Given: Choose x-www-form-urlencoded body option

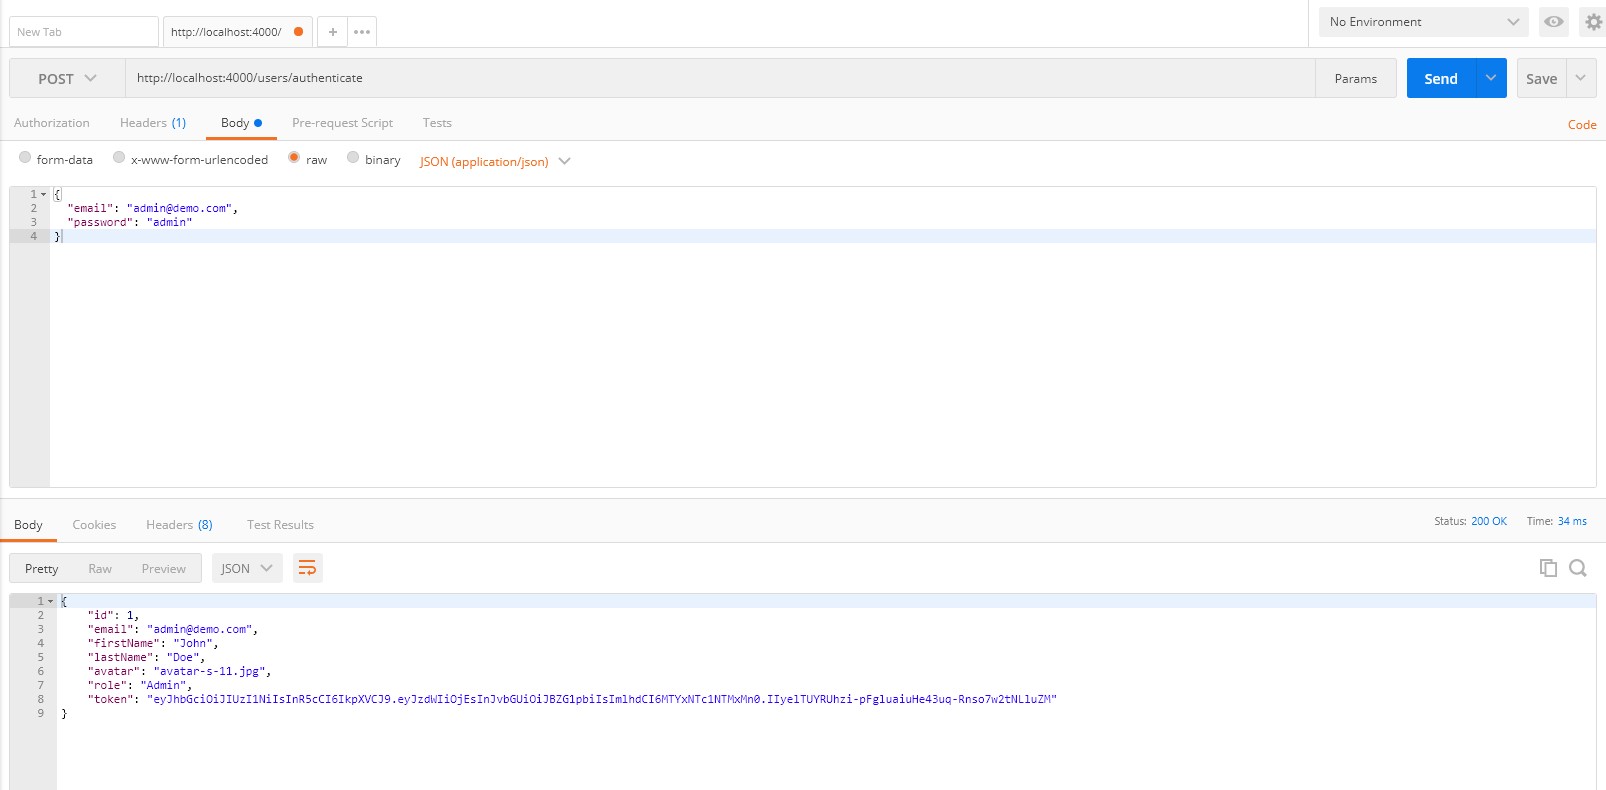Looking at the screenshot, I should pyautogui.click(x=119, y=158).
